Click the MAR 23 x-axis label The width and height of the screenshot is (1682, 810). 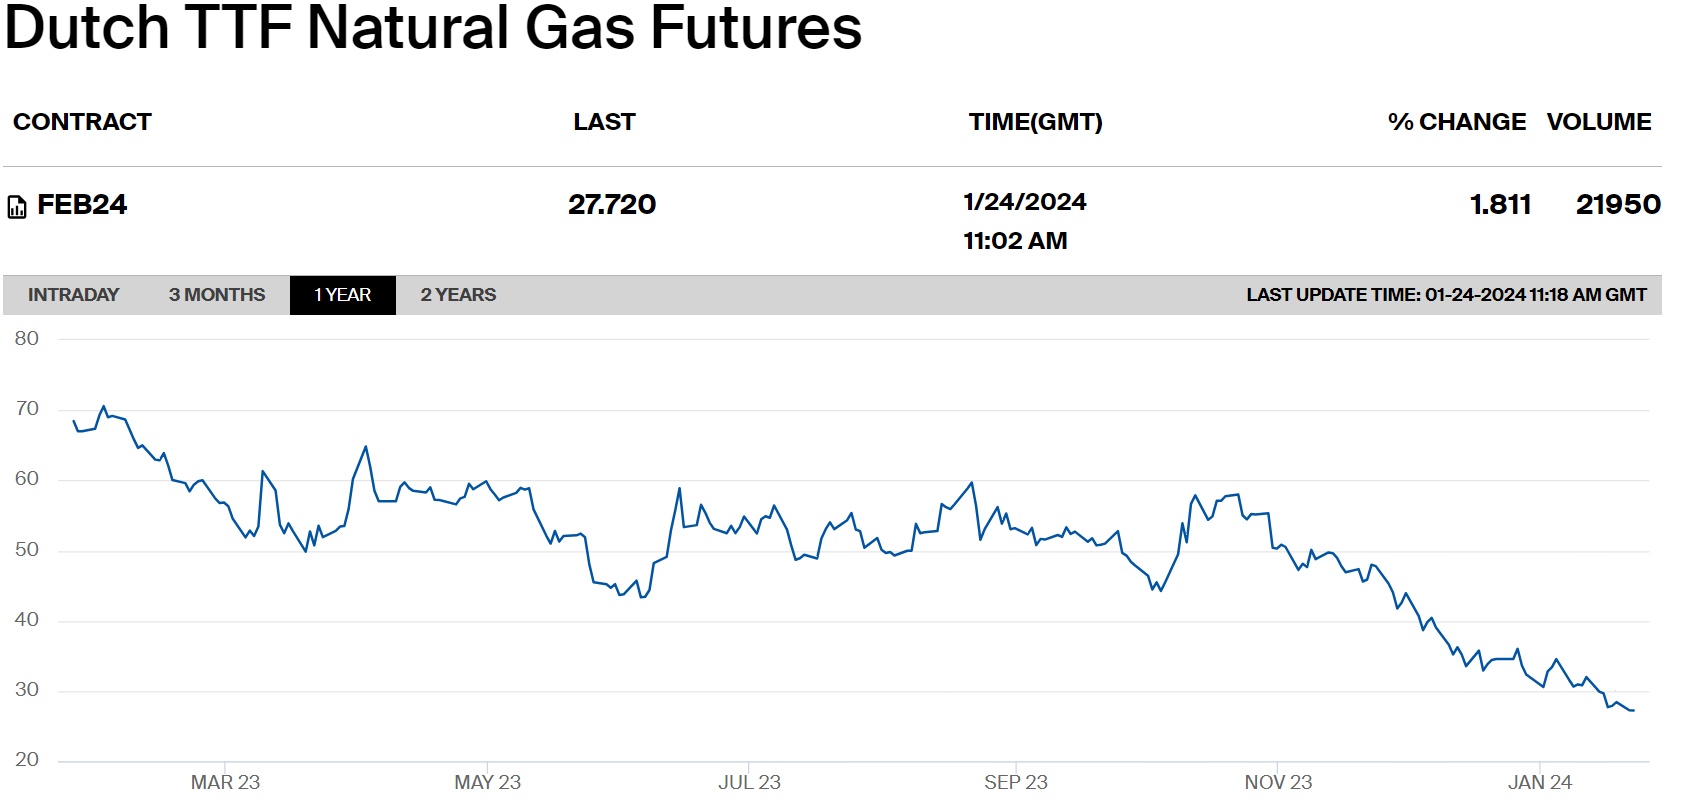click(225, 782)
